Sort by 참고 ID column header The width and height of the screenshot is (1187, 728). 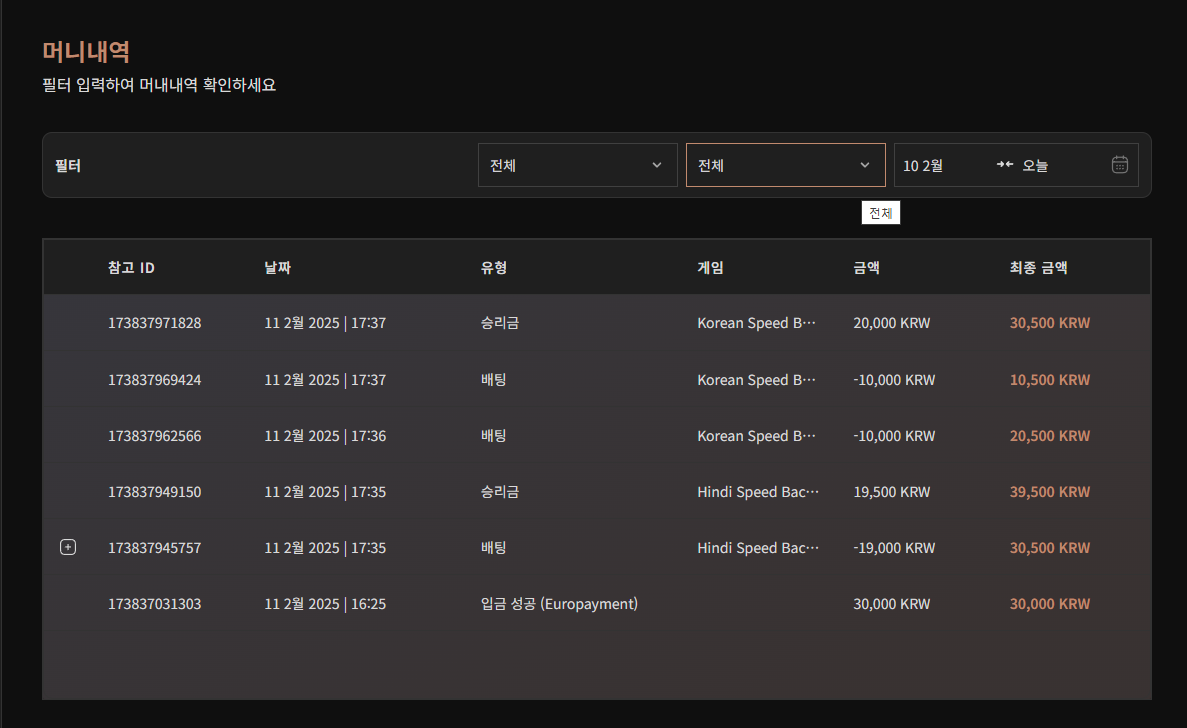[x=131, y=267]
